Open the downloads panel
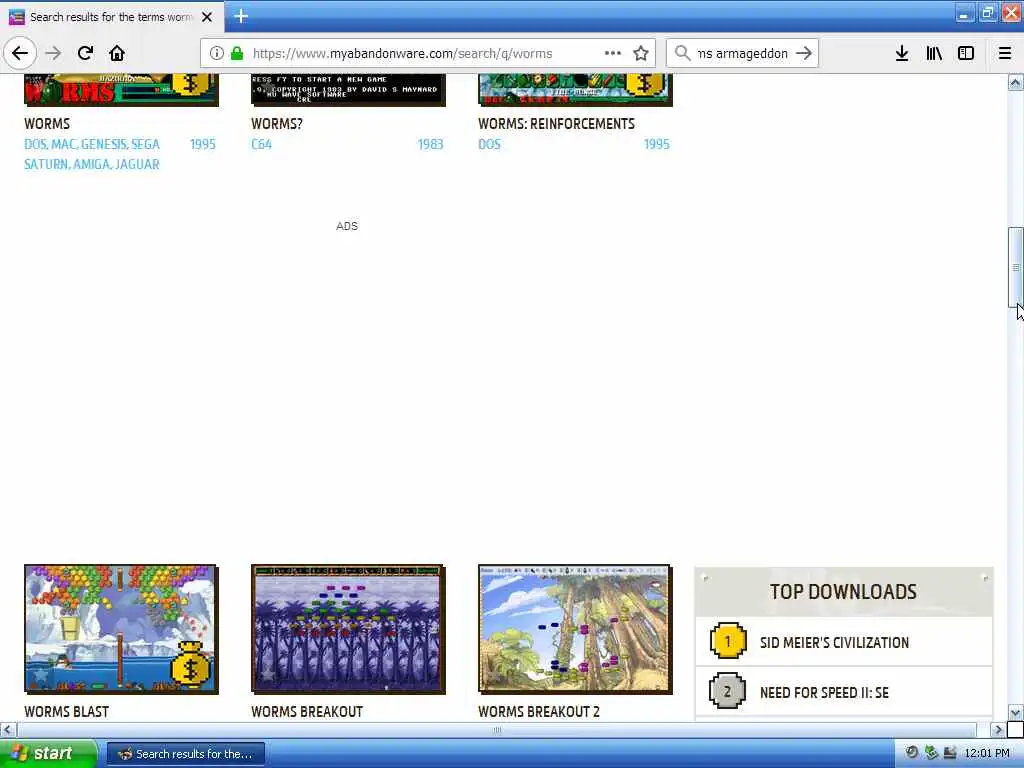This screenshot has width=1024, height=768. pos(902,53)
